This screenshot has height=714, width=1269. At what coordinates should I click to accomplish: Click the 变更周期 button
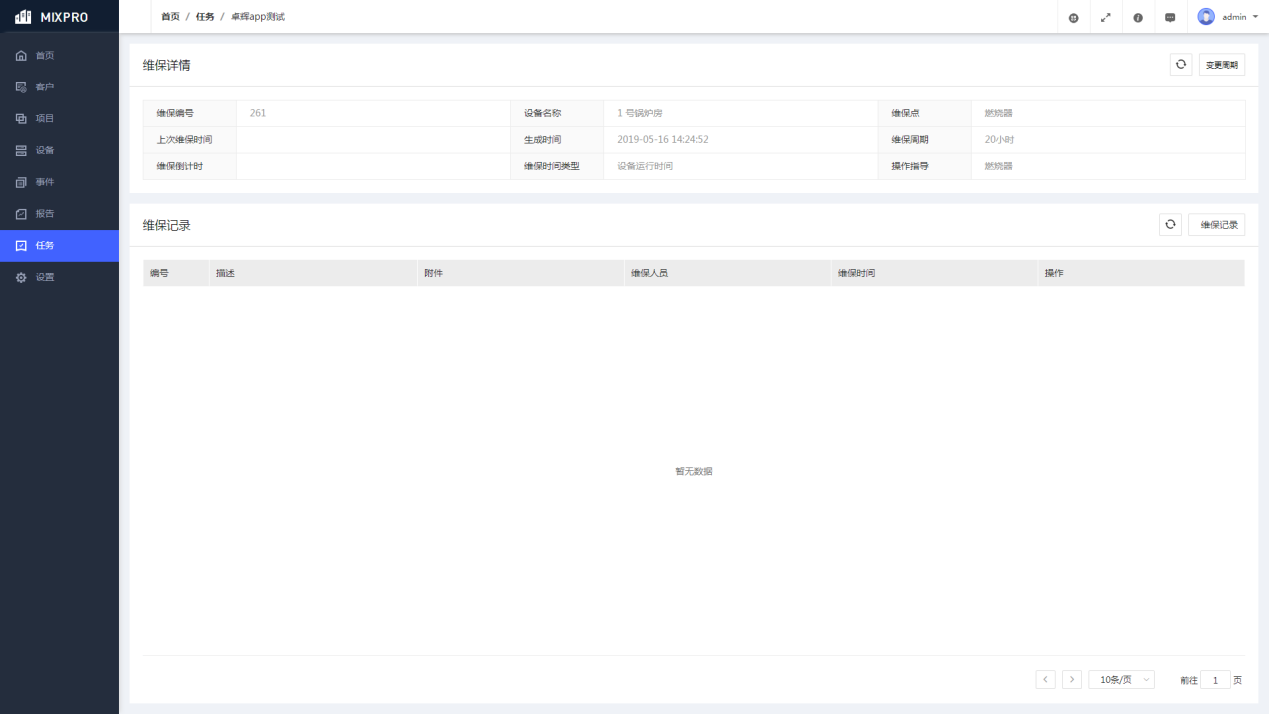coord(1221,65)
